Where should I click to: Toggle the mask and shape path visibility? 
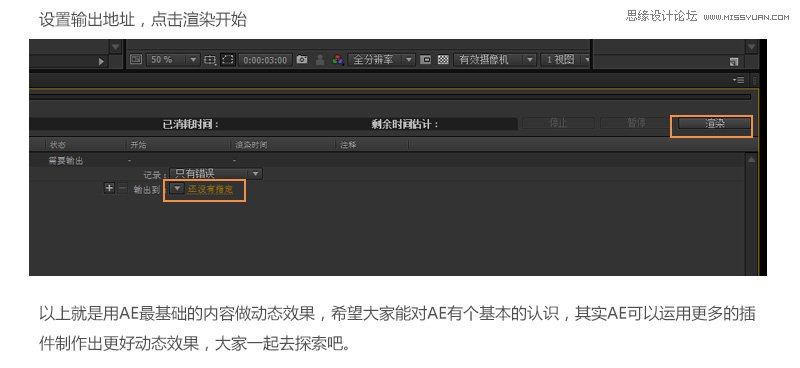[228, 60]
